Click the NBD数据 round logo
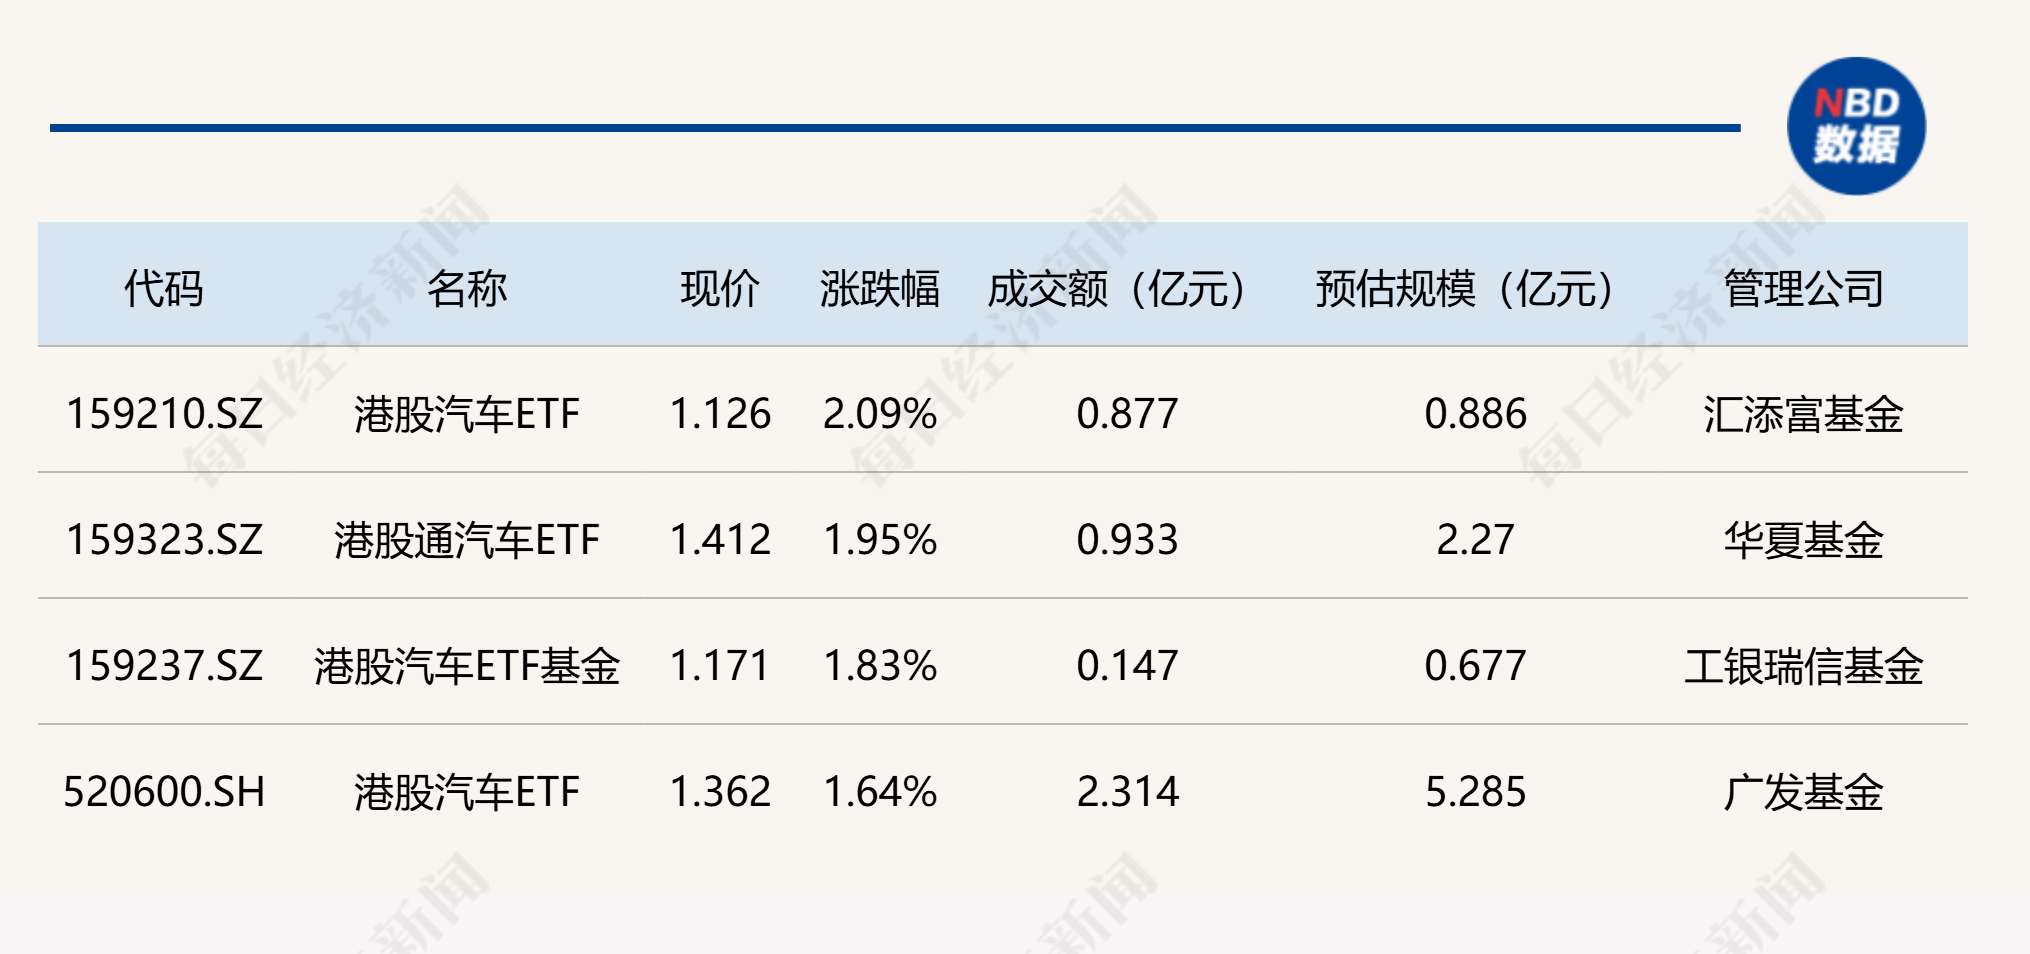This screenshot has height=954, width=2030. coord(1856,126)
